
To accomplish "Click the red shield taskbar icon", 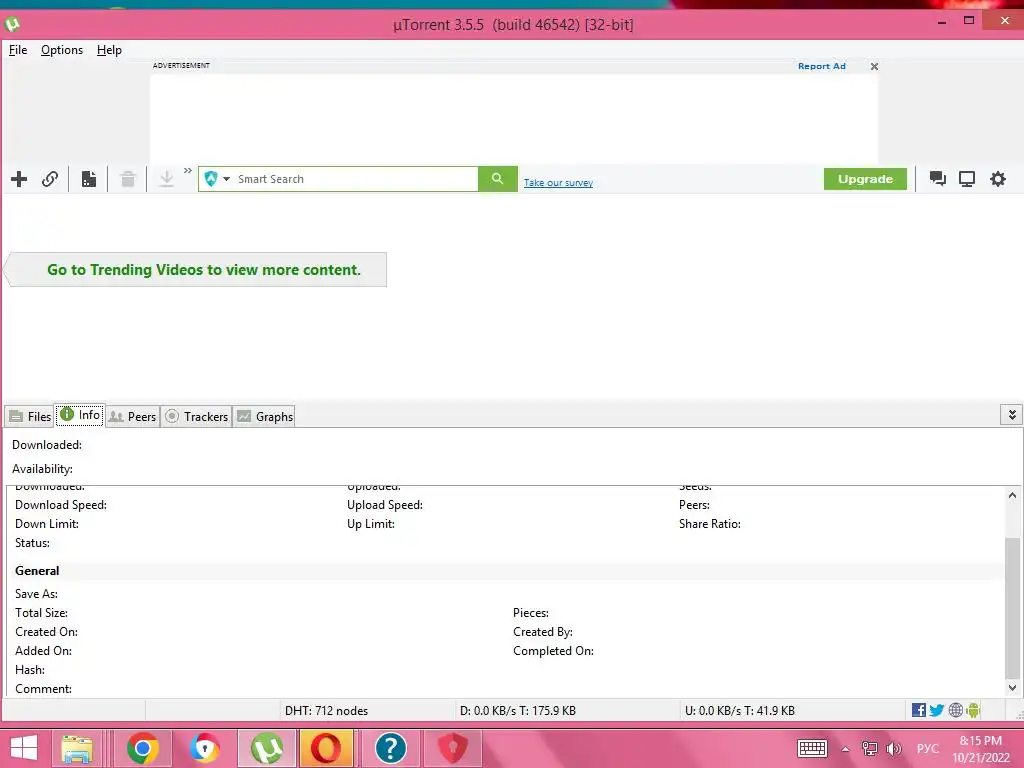I will (x=453, y=748).
